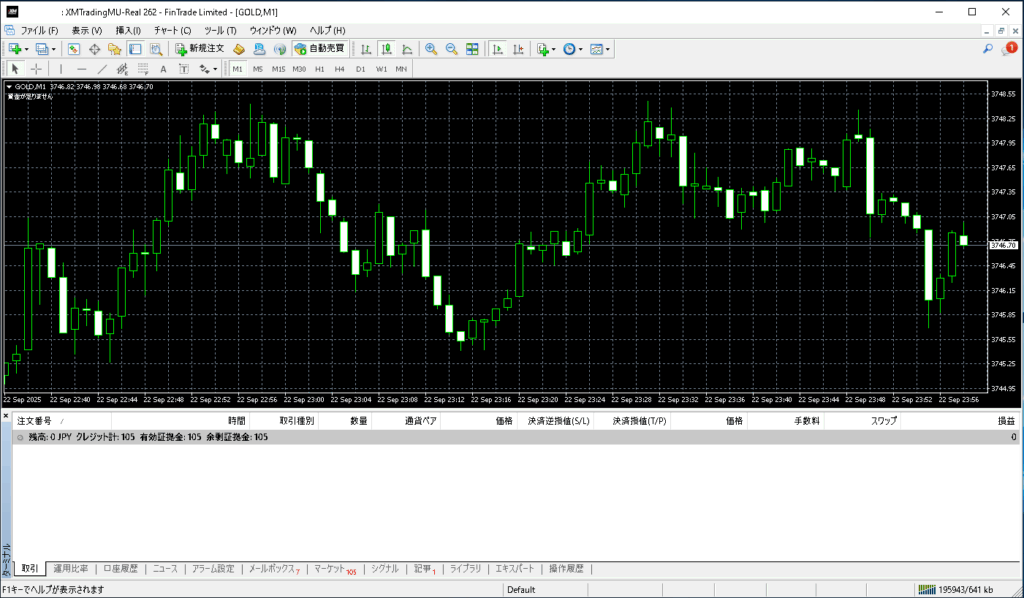The height and width of the screenshot is (598, 1024).
Task: Expand the chart templates dropdown
Action: tap(607, 49)
